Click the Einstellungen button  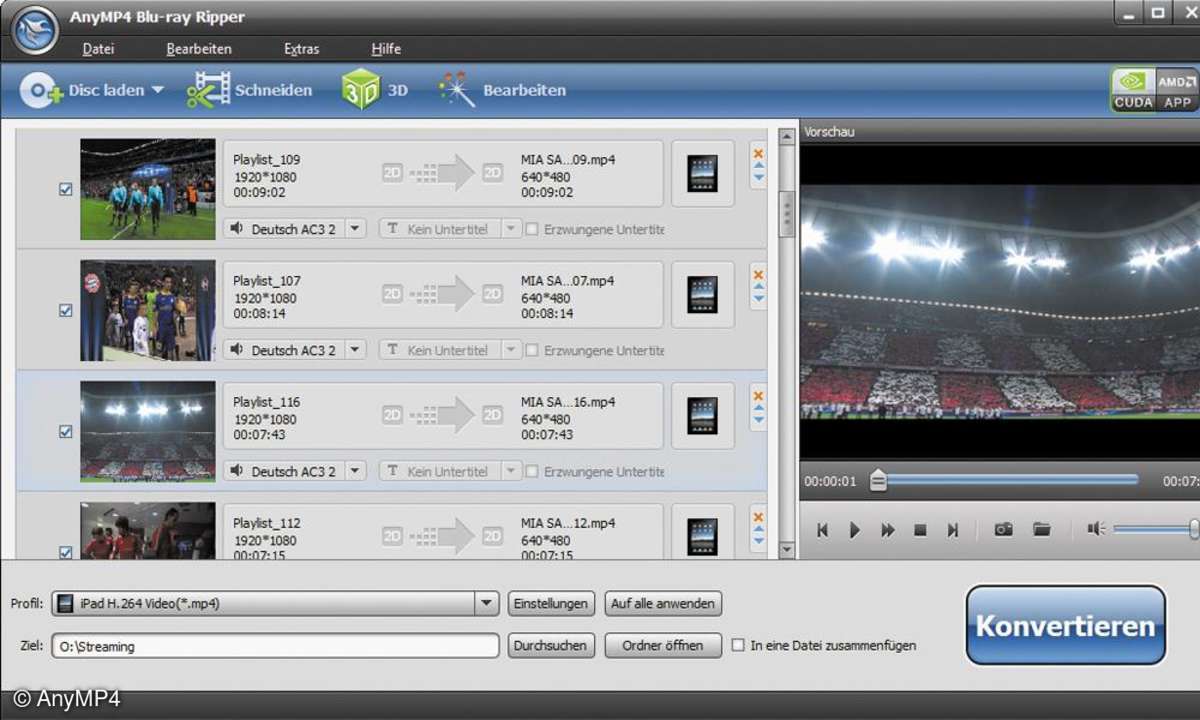click(x=551, y=604)
